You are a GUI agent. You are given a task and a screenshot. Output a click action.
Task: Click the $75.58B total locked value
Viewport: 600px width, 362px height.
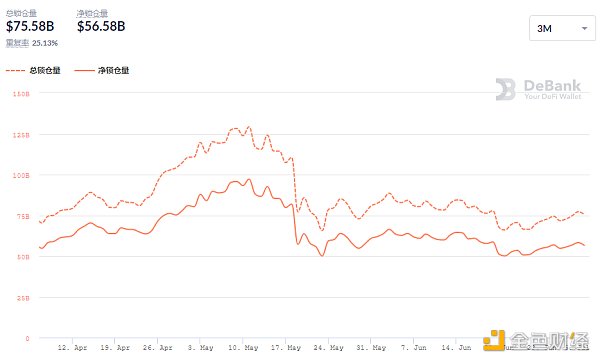click(30, 26)
